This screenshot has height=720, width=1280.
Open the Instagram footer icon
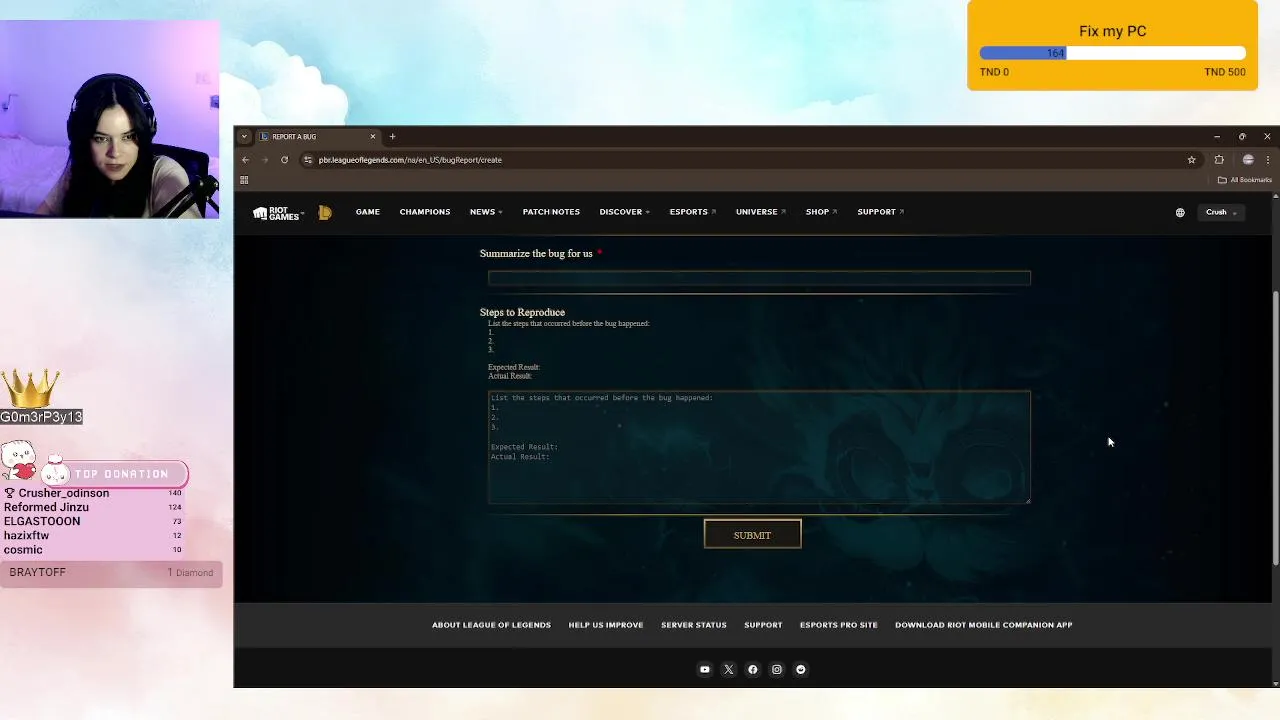click(777, 670)
